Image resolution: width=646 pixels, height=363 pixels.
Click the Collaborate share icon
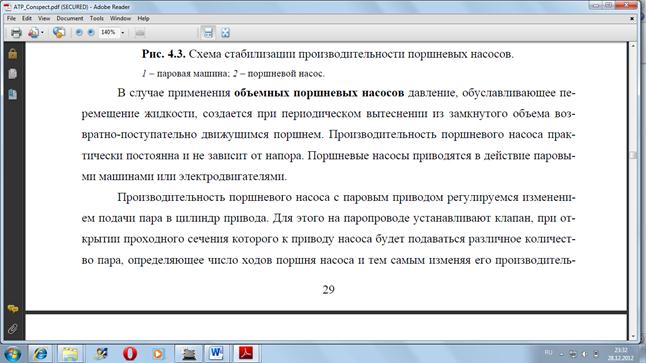pos(59,33)
